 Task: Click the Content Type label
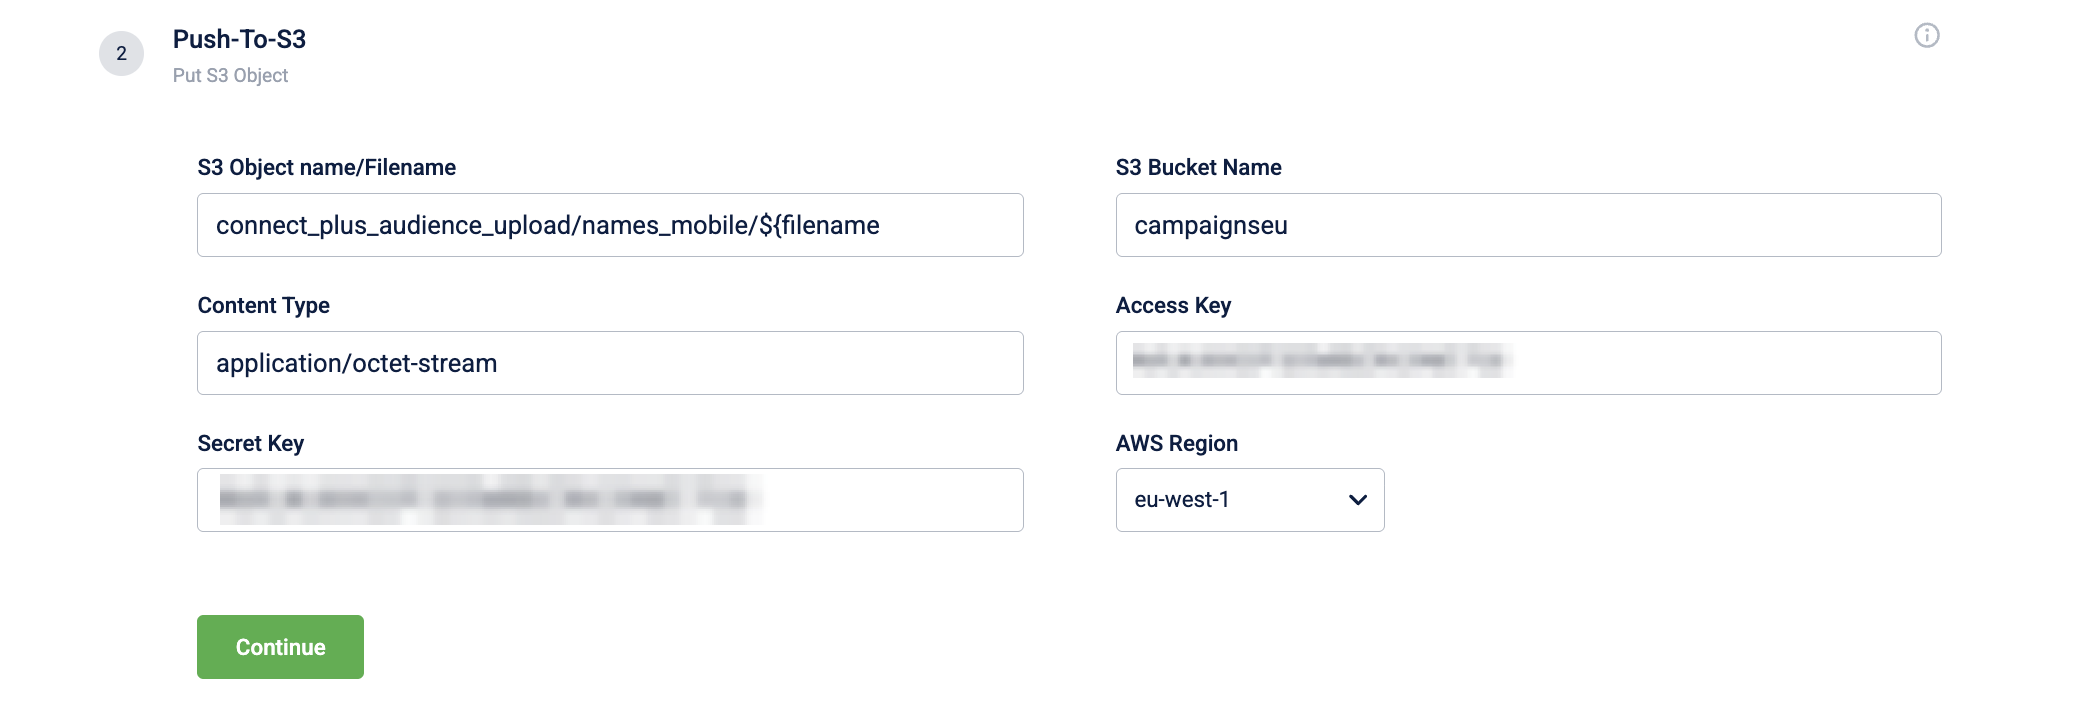[x=263, y=305]
